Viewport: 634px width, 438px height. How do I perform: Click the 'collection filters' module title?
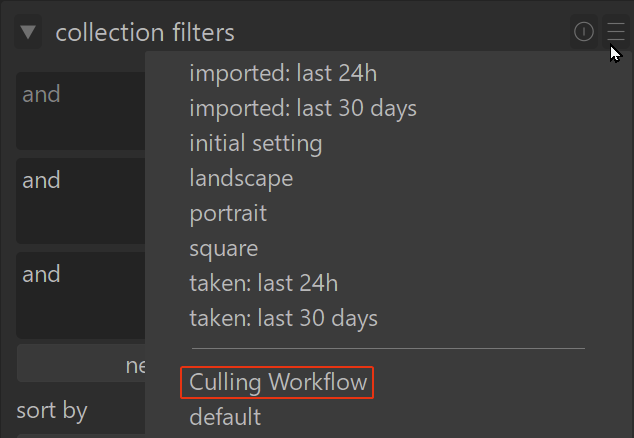pos(145,33)
